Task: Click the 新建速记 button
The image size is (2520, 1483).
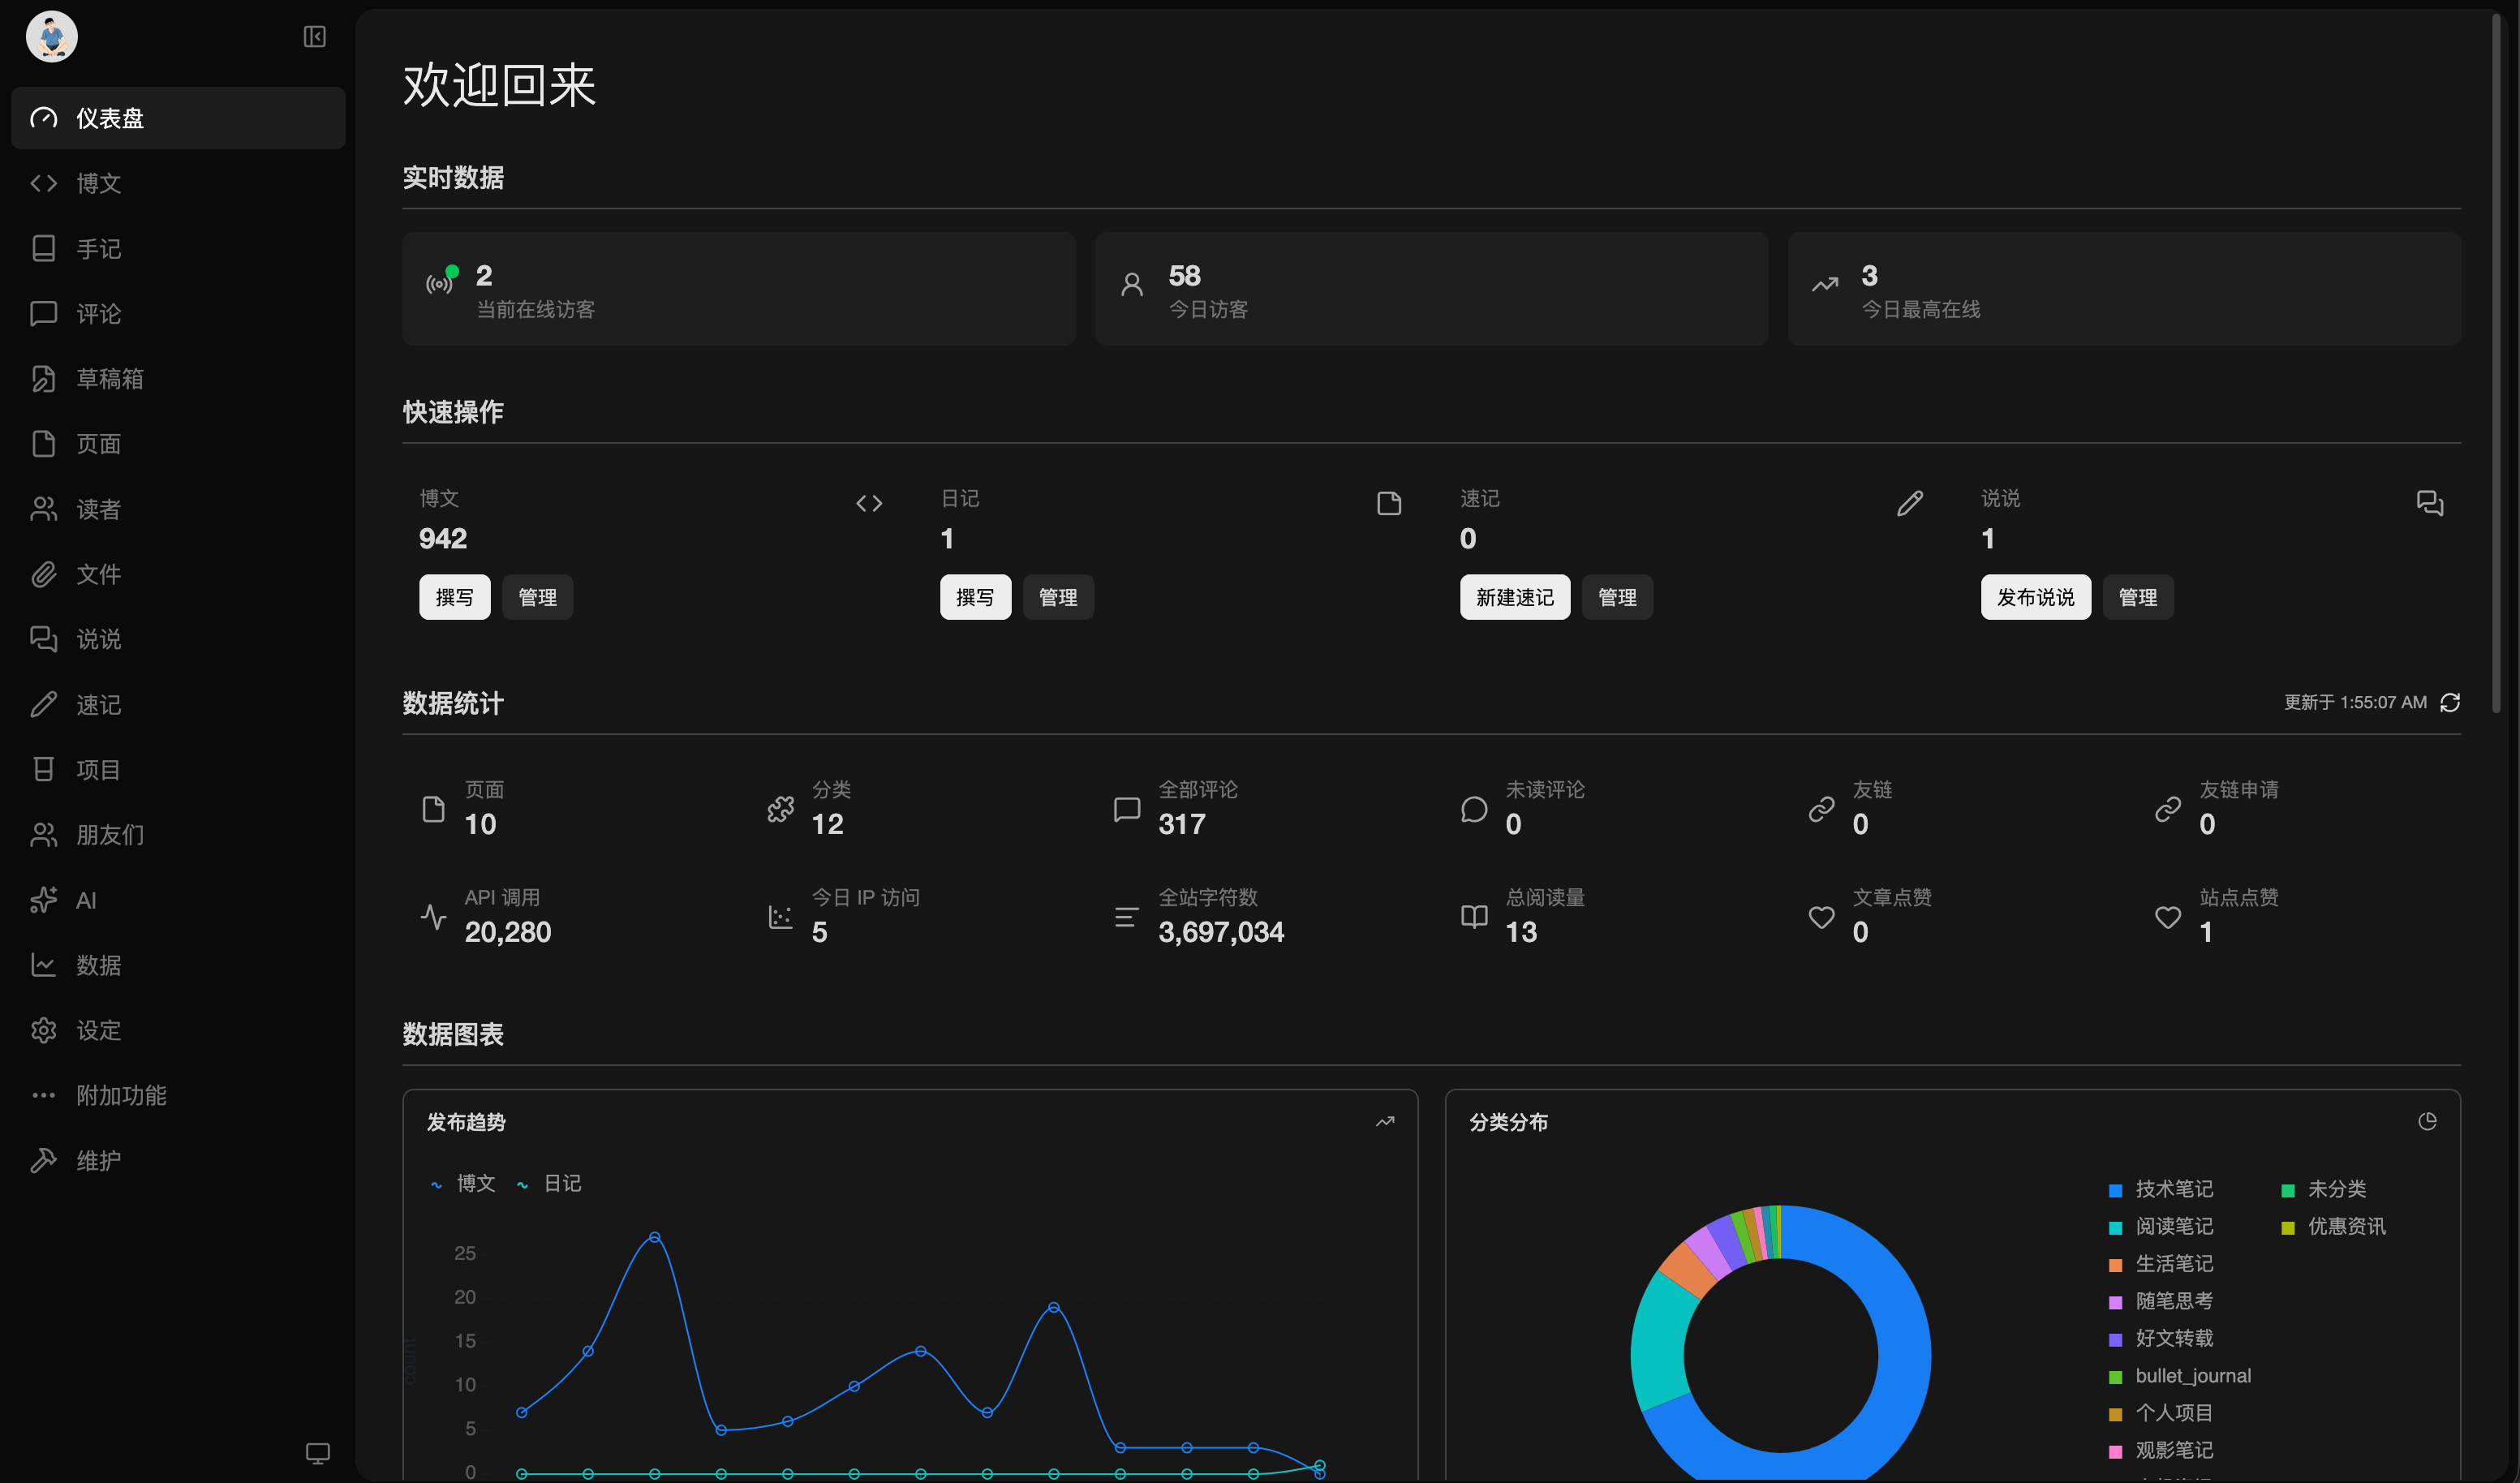Action: point(1514,597)
